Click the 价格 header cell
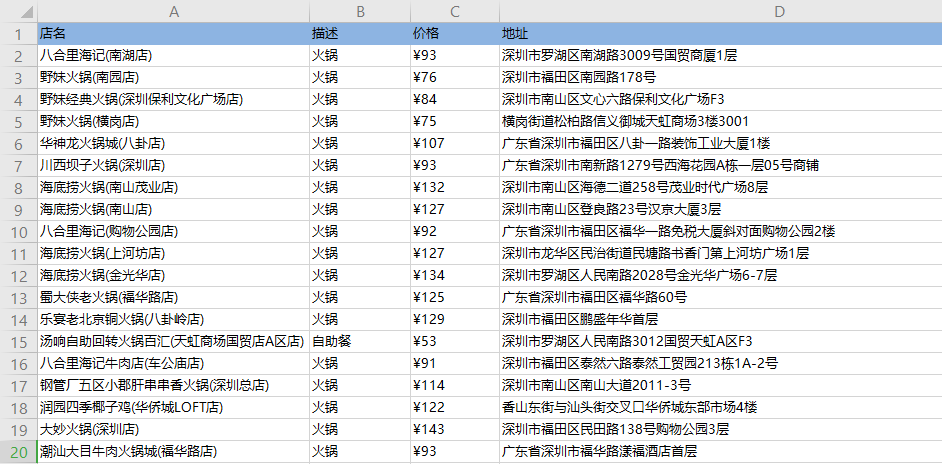The image size is (942, 464). click(x=455, y=34)
